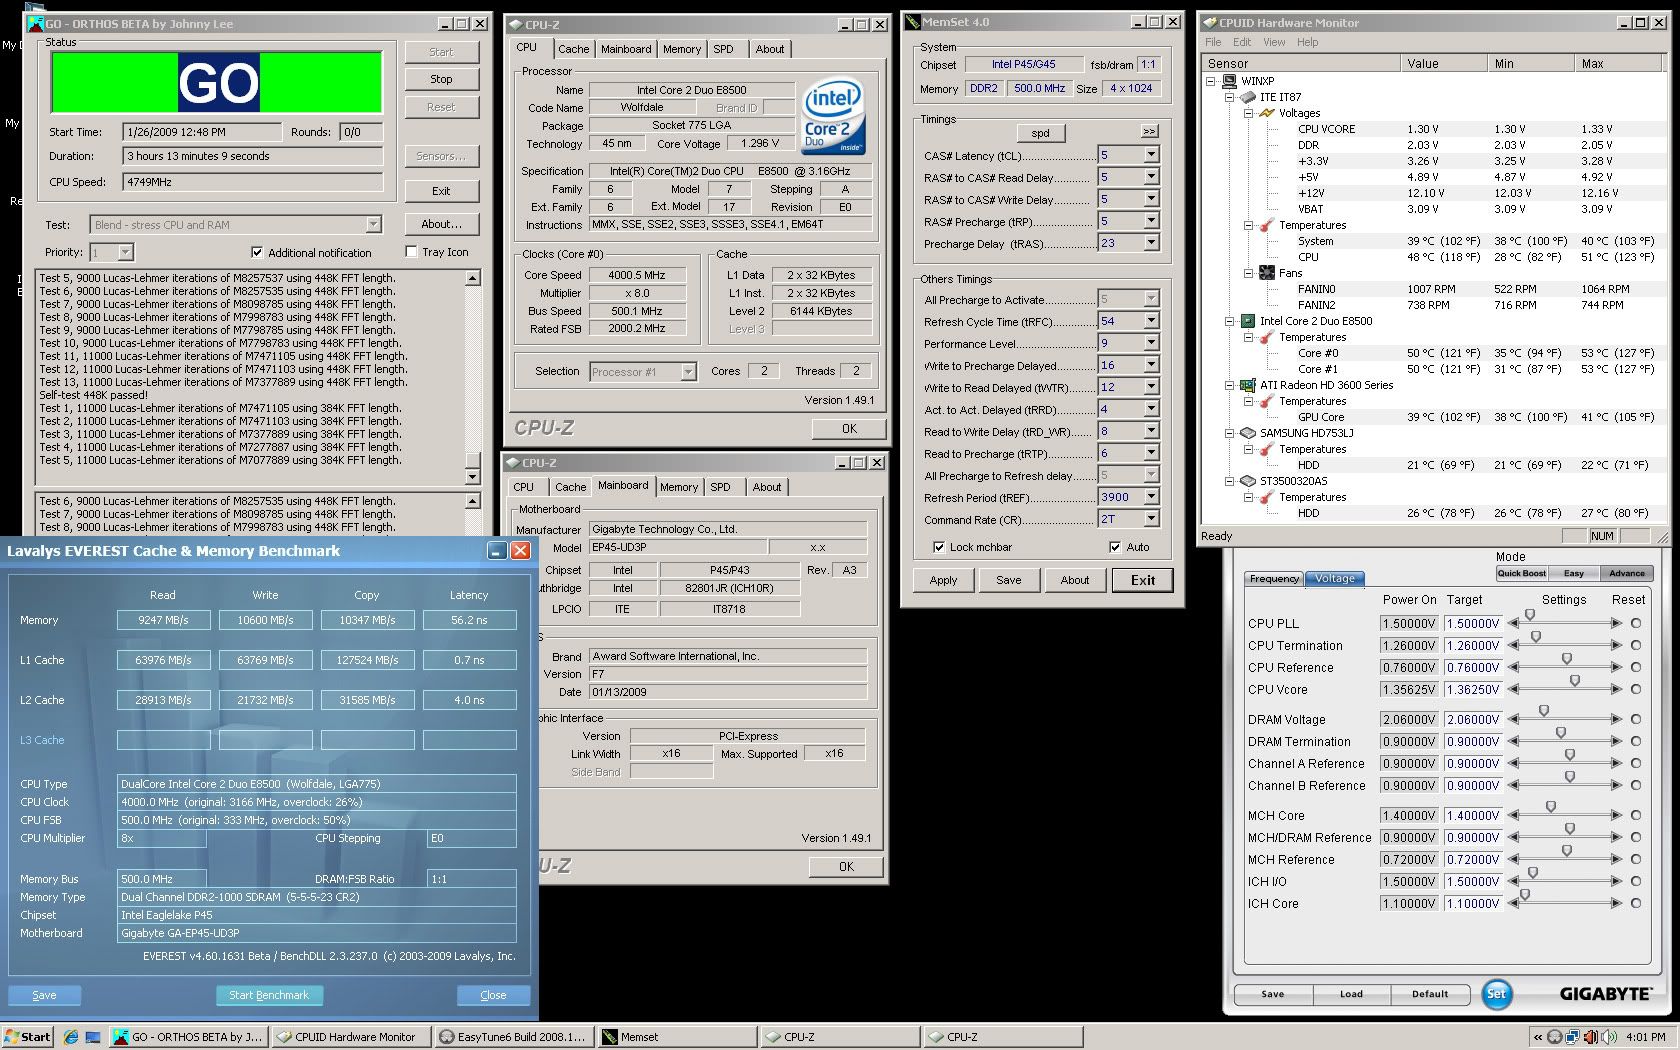Select the MCH Core reset radio button
Screen dimensions: 1680x1050
[x=1636, y=815]
